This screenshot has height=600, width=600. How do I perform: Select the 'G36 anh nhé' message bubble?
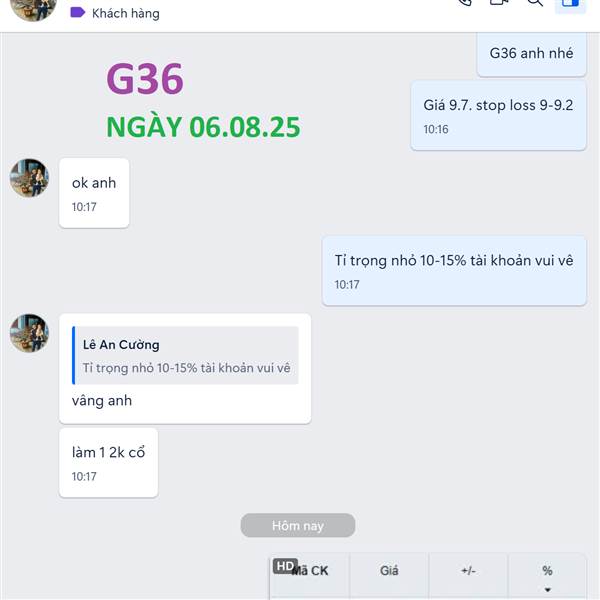click(x=532, y=54)
